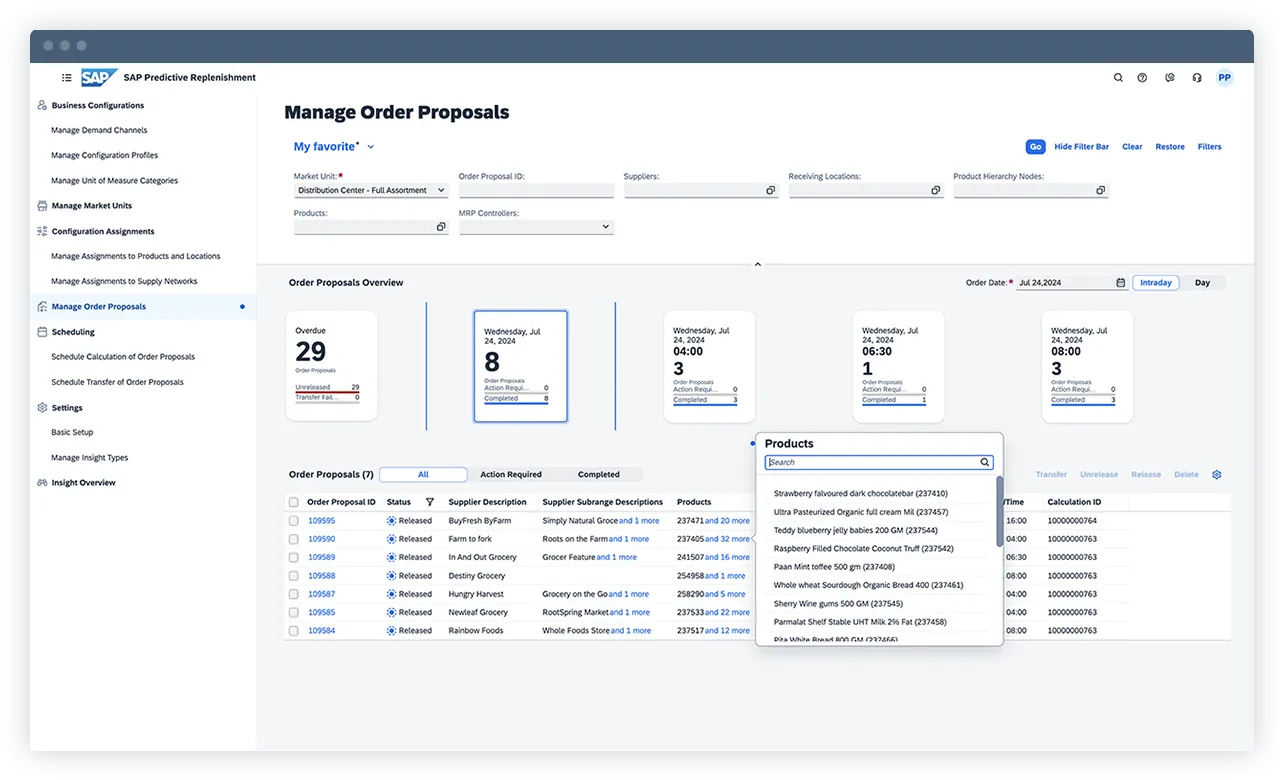Open the Market Unit dropdown
This screenshot has height=780, width=1284.
point(441,190)
